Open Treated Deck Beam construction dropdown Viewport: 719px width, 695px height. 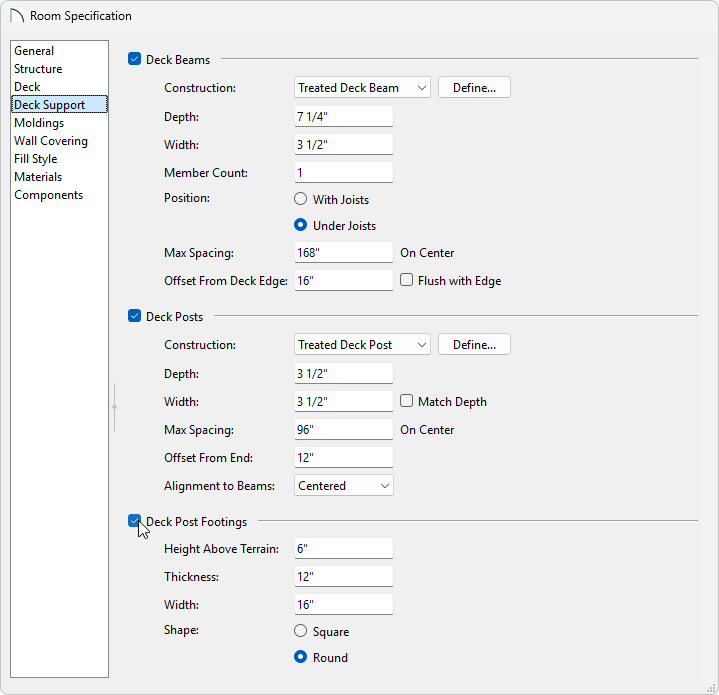point(362,88)
